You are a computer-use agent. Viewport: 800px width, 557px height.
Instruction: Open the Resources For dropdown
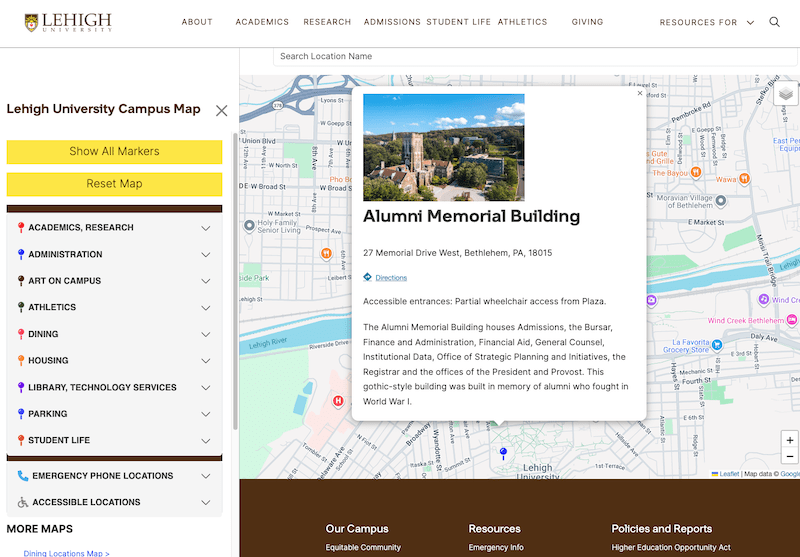click(707, 22)
